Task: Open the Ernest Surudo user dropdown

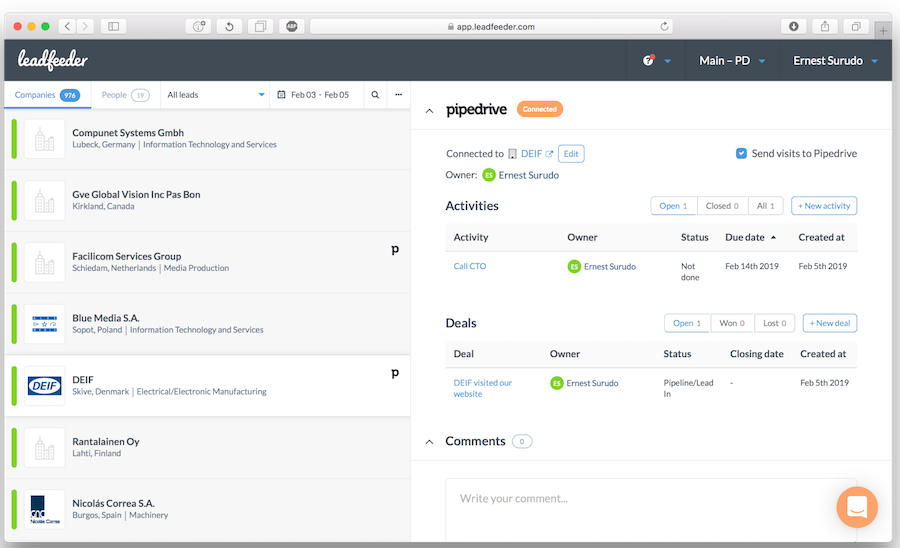Action: point(835,60)
